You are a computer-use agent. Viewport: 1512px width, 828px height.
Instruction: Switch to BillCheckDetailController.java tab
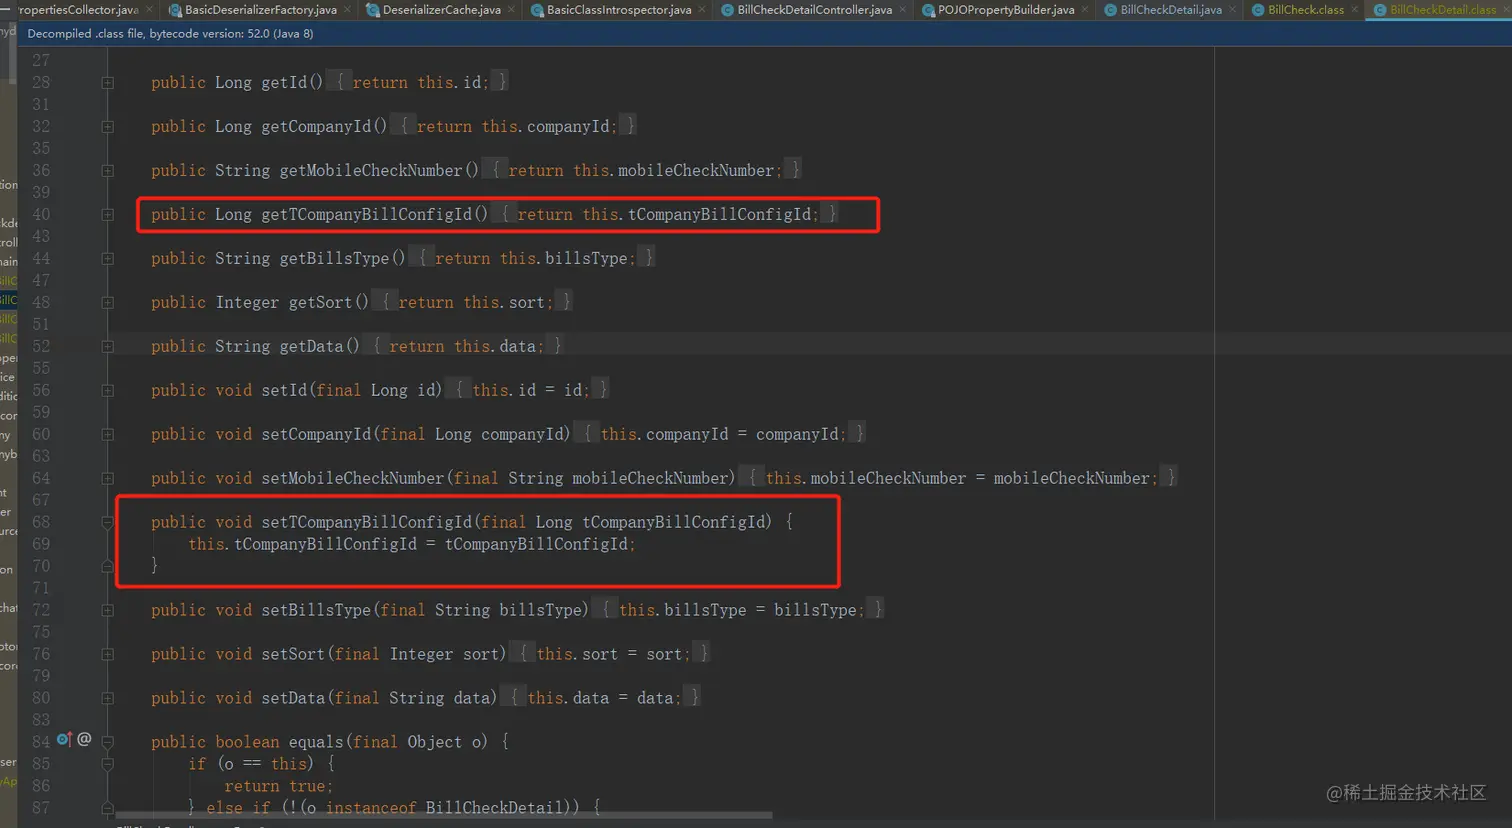[x=814, y=10]
